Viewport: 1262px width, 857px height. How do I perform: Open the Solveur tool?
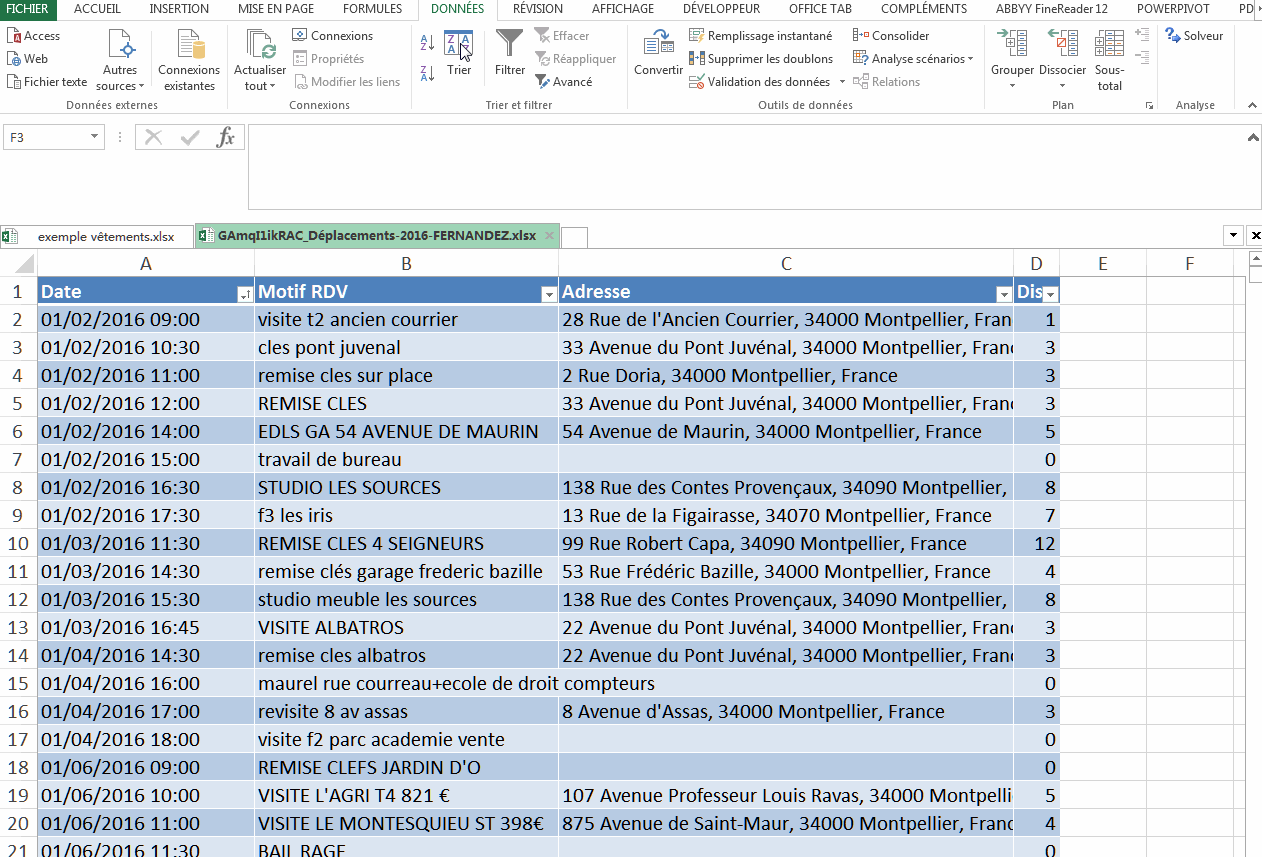(1194, 35)
